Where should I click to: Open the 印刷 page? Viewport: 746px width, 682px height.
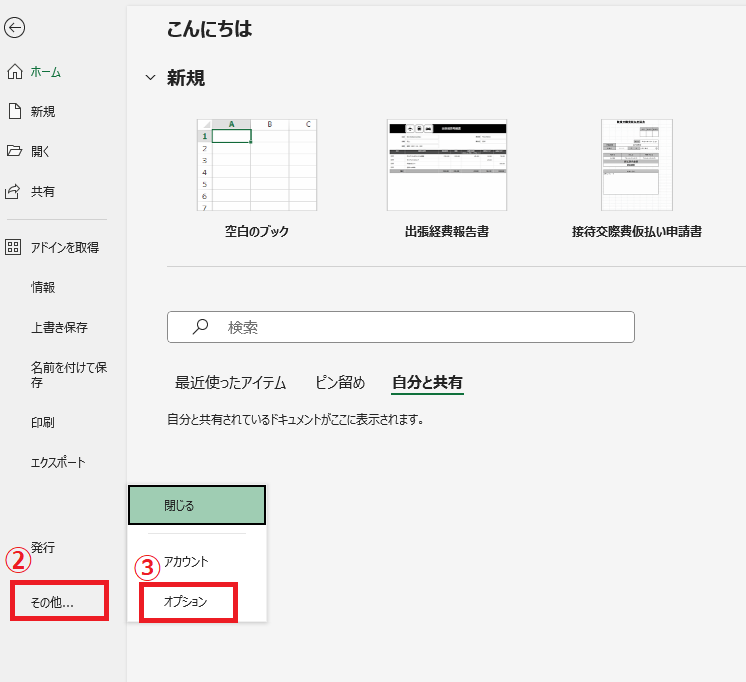pos(43,423)
